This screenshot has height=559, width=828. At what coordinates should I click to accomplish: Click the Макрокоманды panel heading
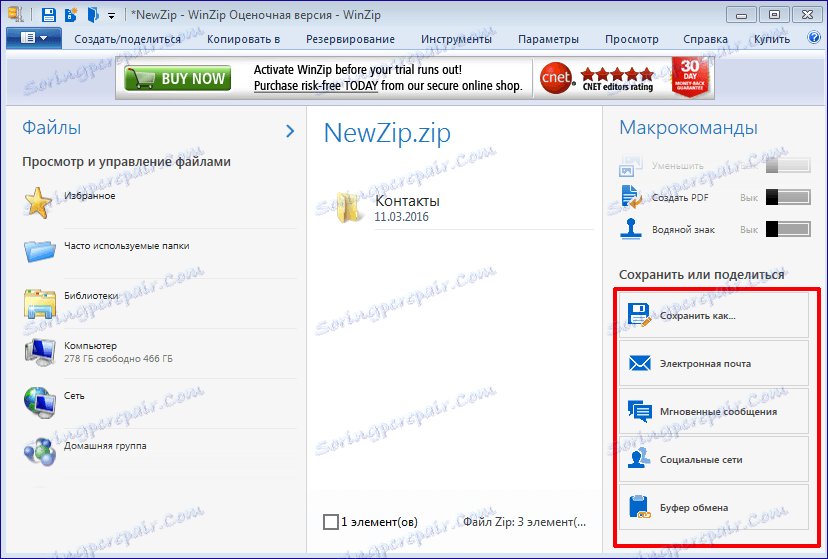coord(689,128)
